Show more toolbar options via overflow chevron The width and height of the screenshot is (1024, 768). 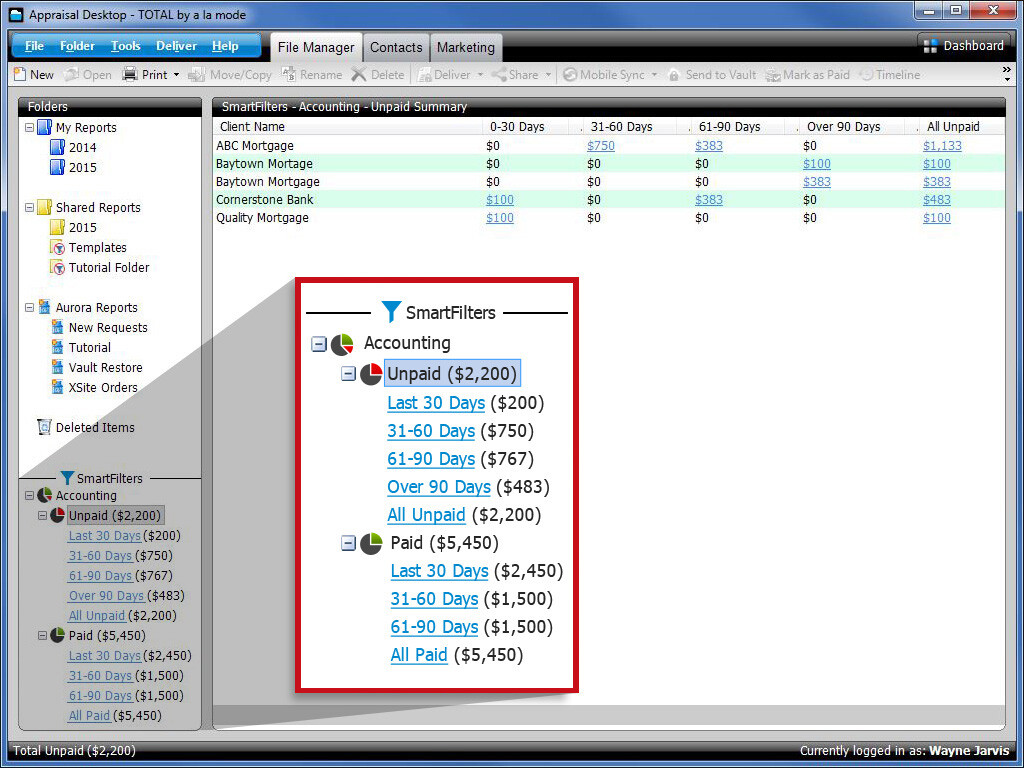1006,74
